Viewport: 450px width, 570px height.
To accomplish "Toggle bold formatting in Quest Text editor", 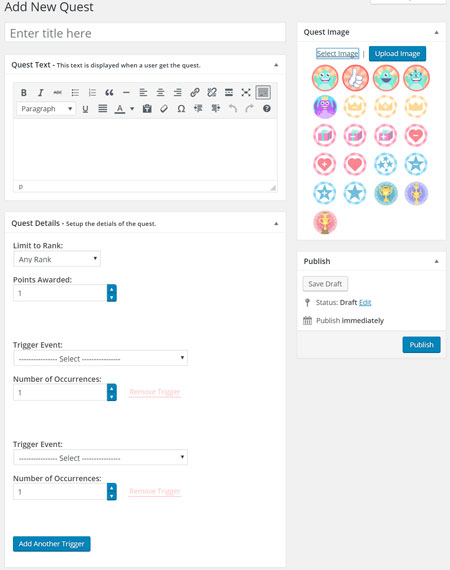I will (24, 93).
